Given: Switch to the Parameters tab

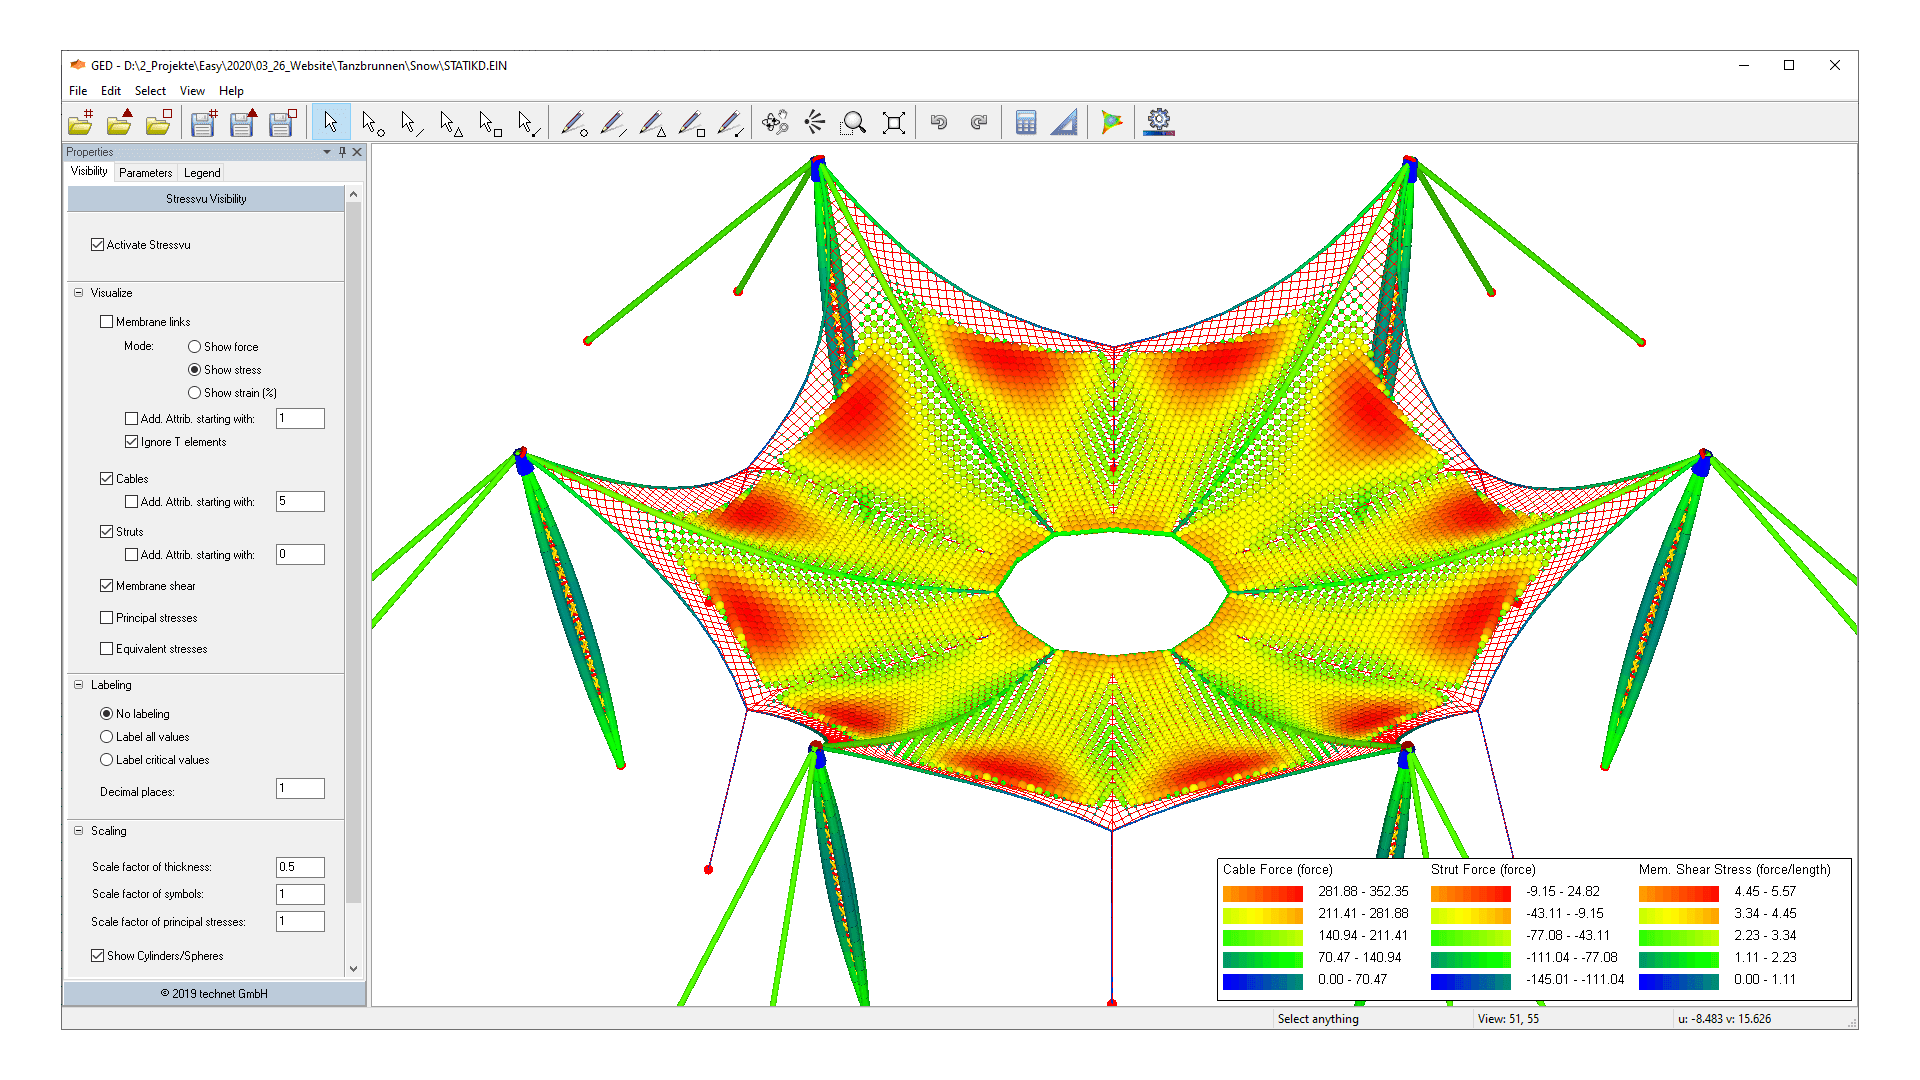Looking at the screenshot, I should pos(145,173).
